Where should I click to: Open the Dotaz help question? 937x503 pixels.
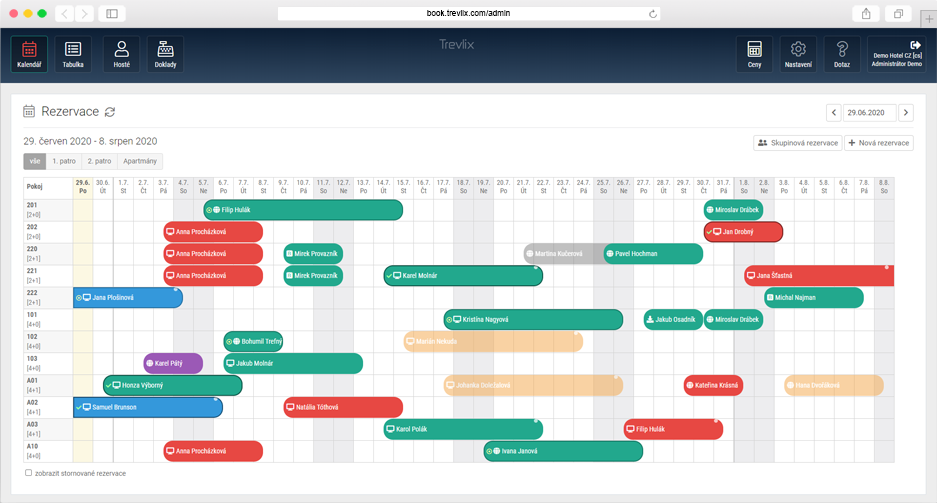click(x=841, y=54)
